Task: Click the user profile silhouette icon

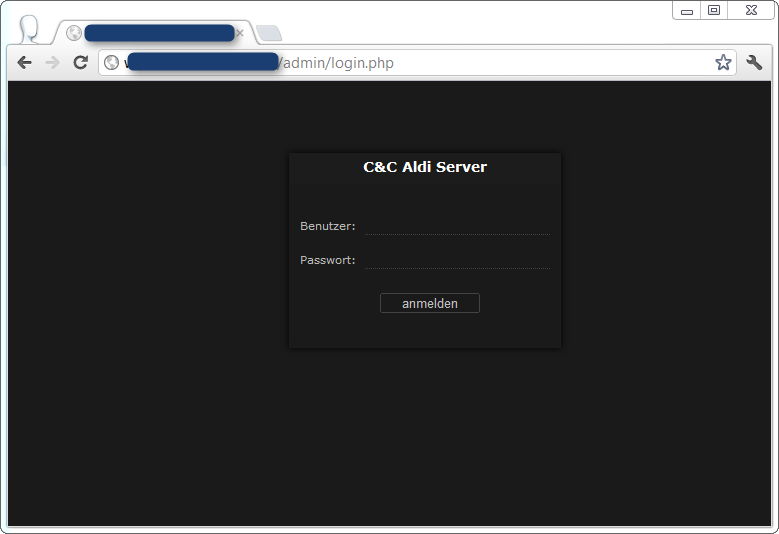Action: tap(29, 29)
